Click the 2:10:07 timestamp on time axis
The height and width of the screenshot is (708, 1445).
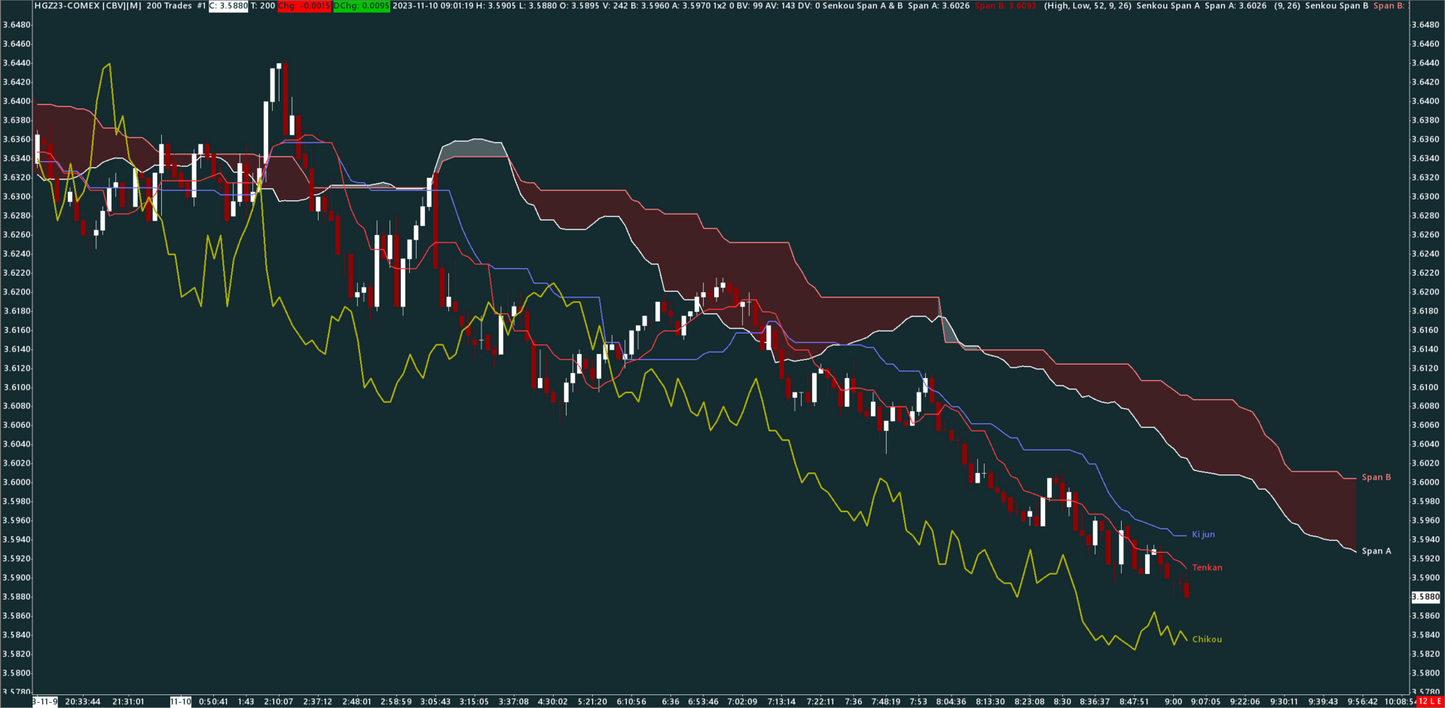click(279, 701)
